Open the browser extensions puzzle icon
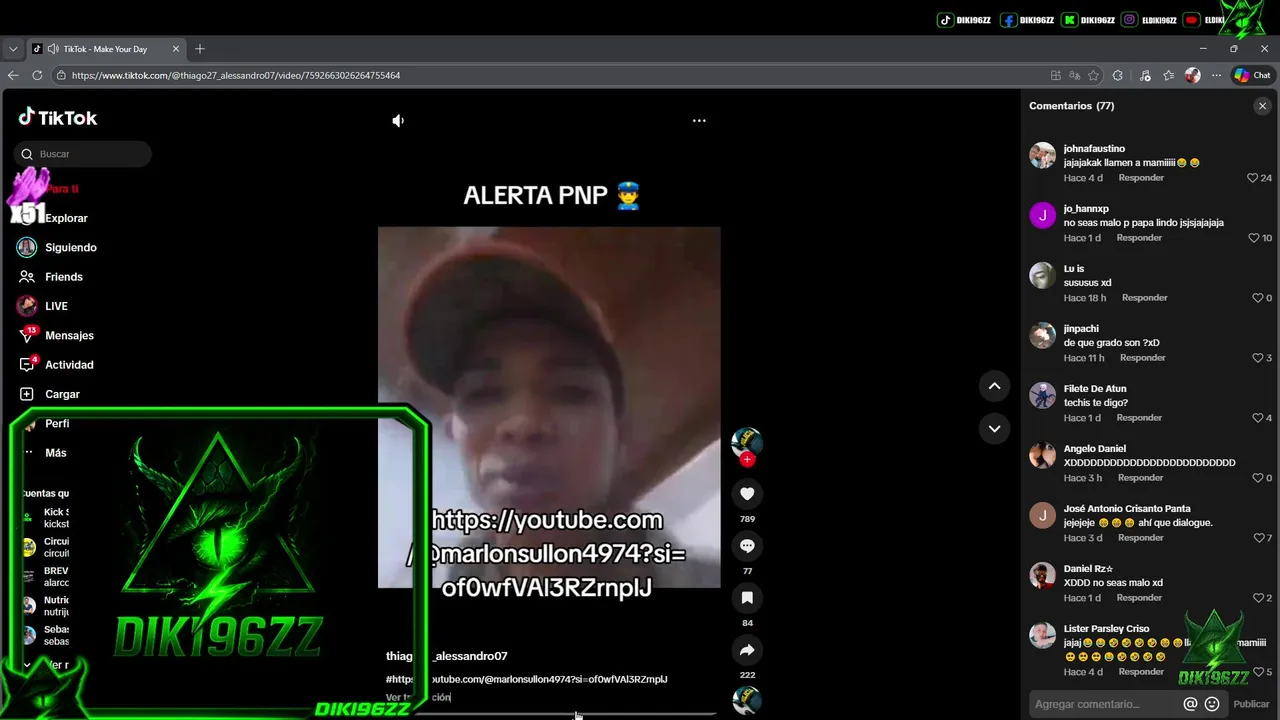 point(1118,75)
